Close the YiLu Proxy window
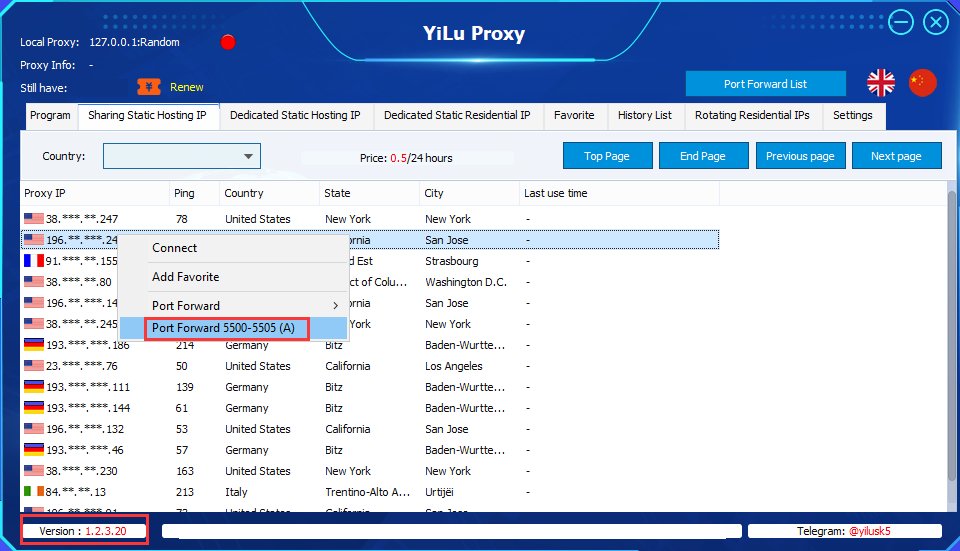Image resolution: width=960 pixels, height=551 pixels. [936, 23]
